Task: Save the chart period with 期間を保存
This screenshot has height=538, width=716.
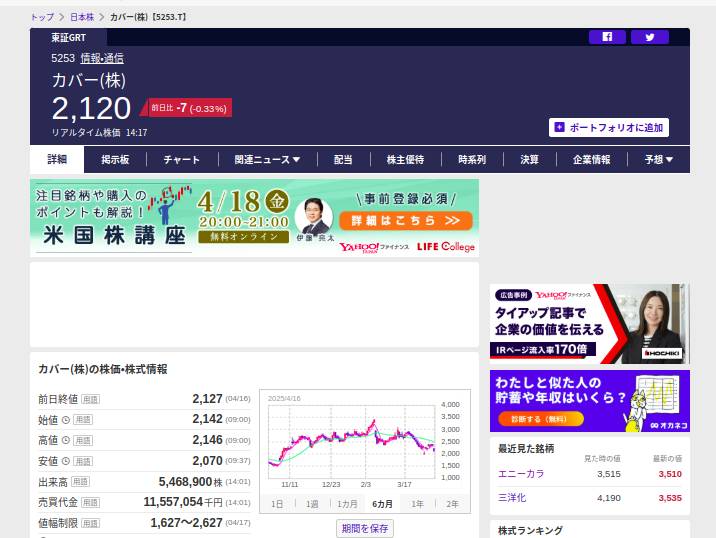Action: point(365,528)
